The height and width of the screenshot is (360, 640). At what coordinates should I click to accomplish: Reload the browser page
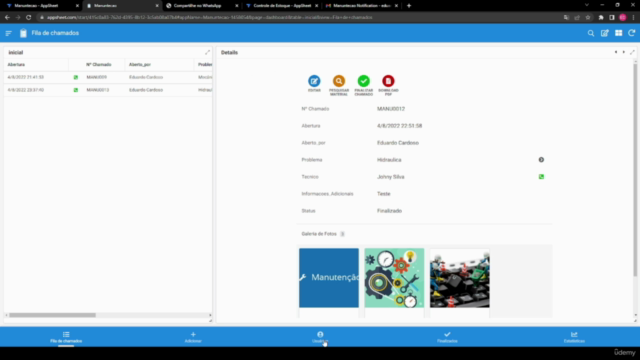pos(28,18)
